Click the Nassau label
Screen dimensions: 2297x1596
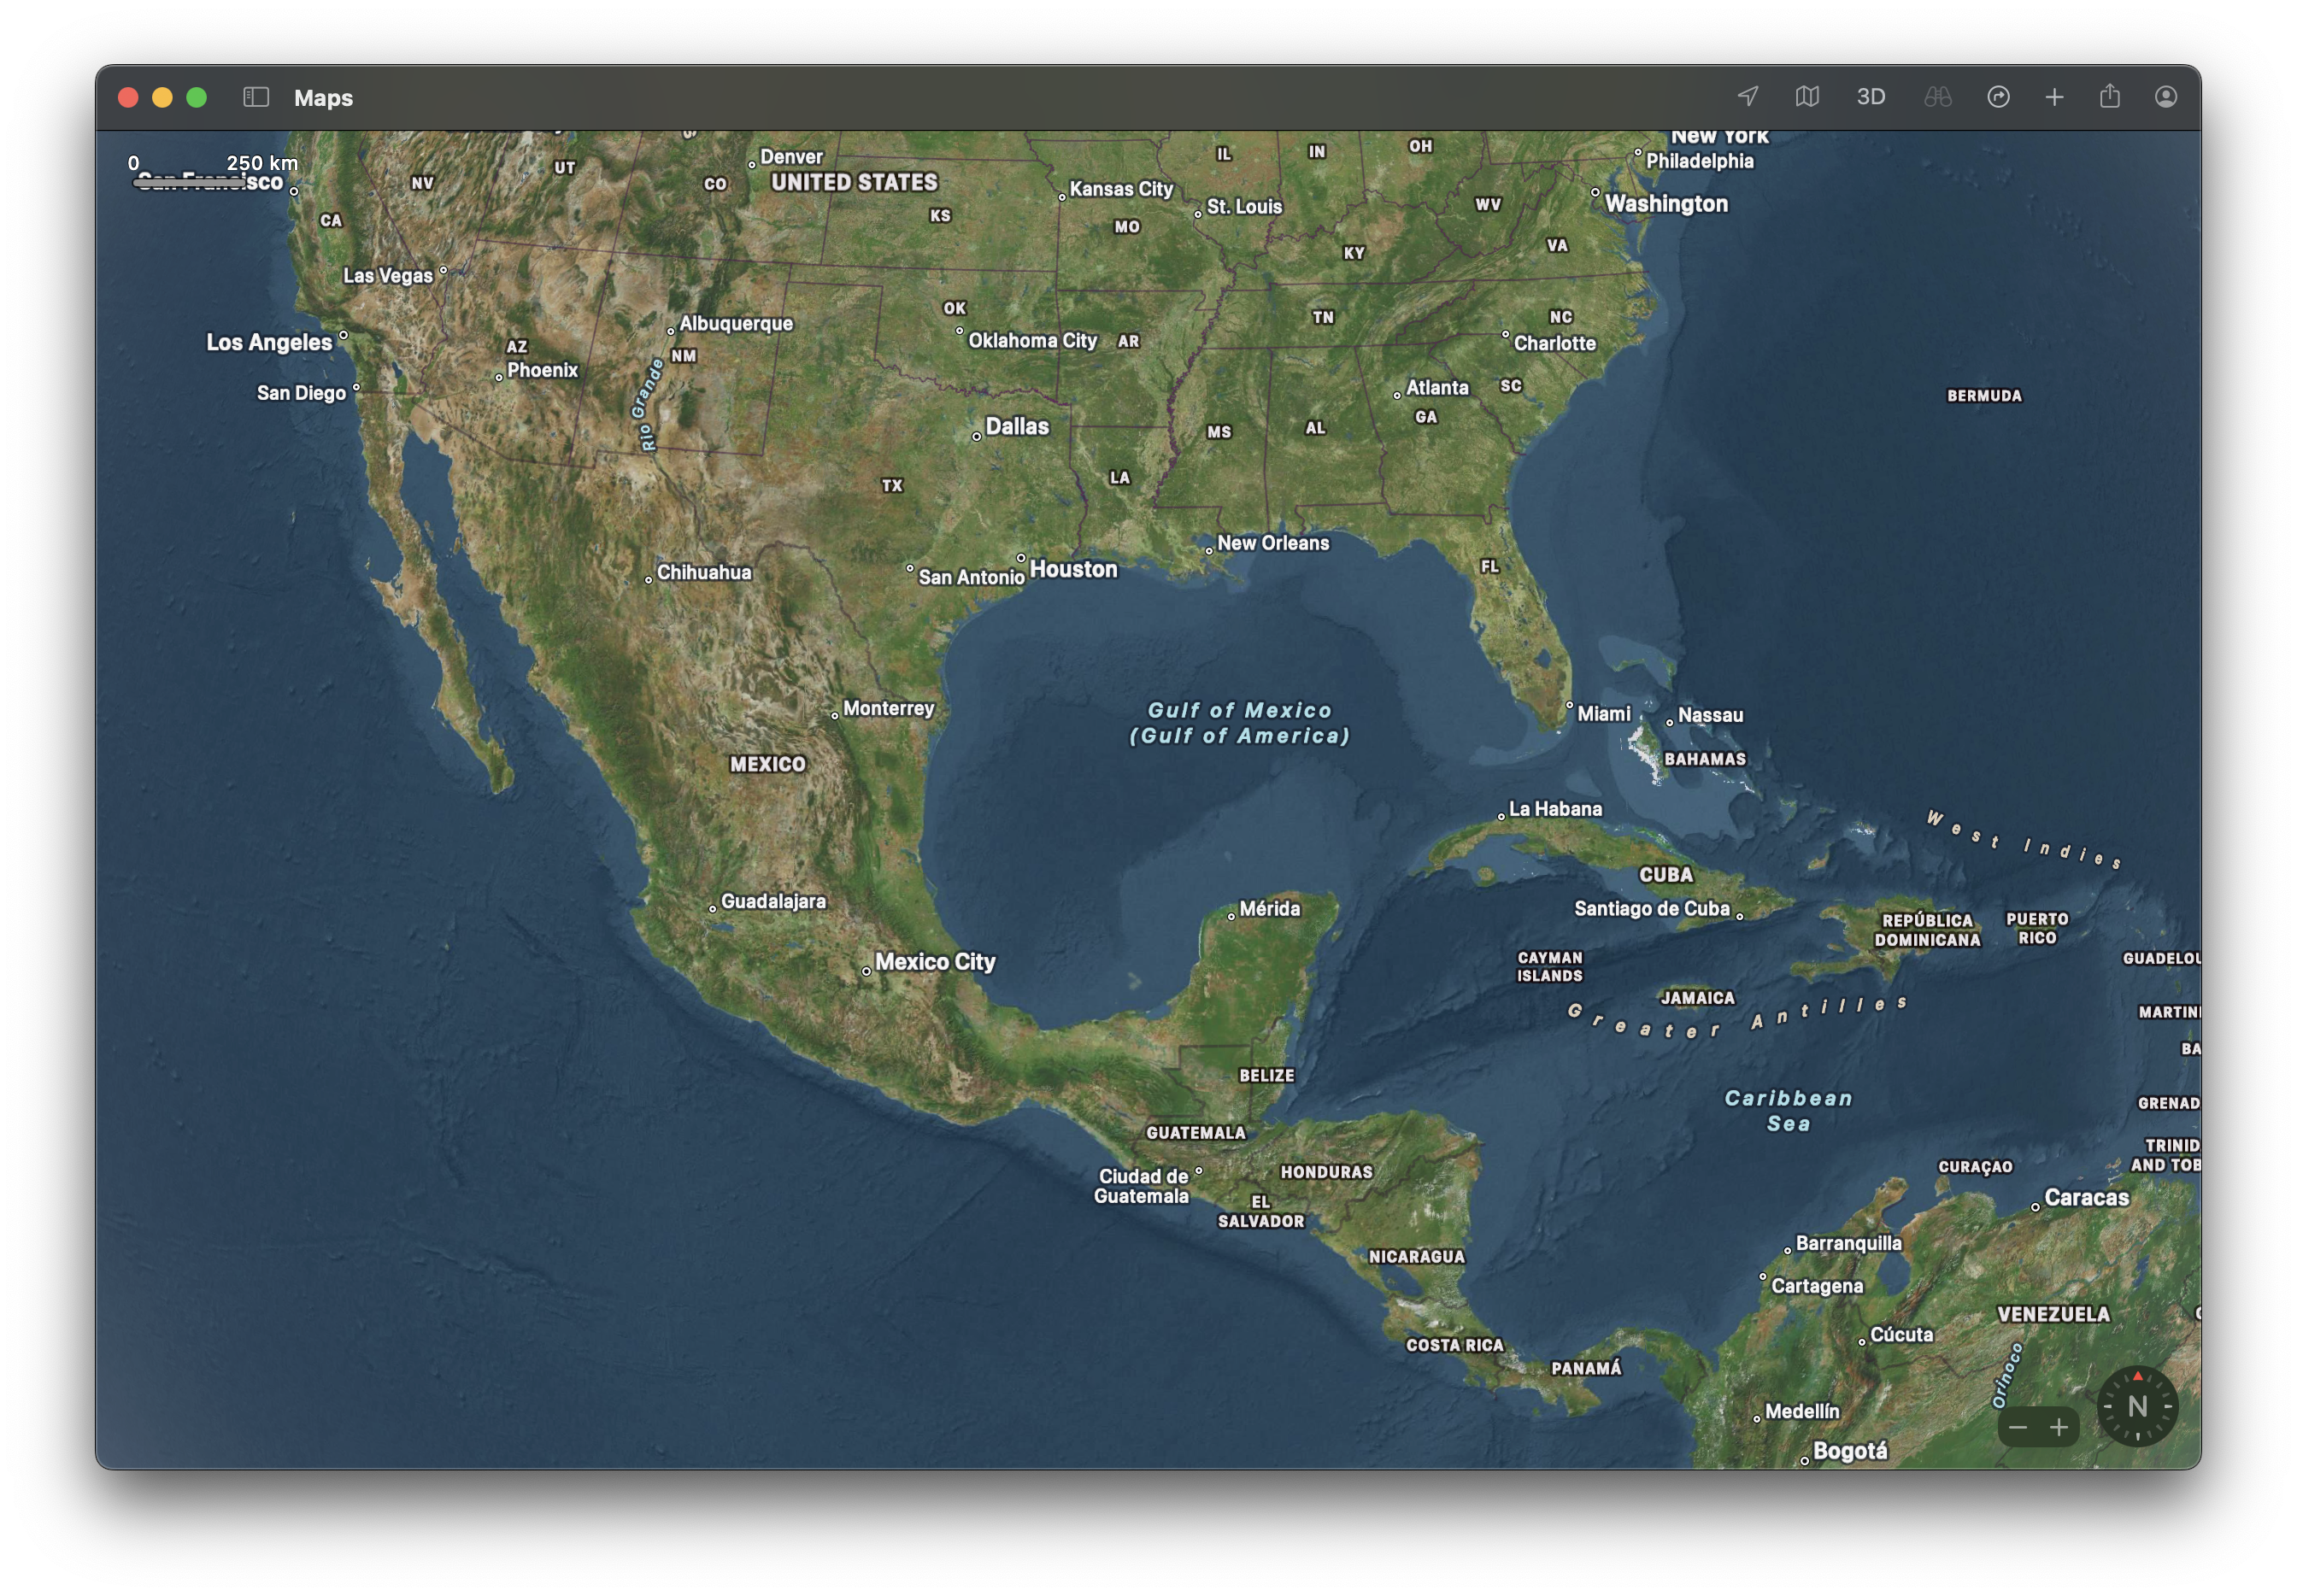(1710, 715)
